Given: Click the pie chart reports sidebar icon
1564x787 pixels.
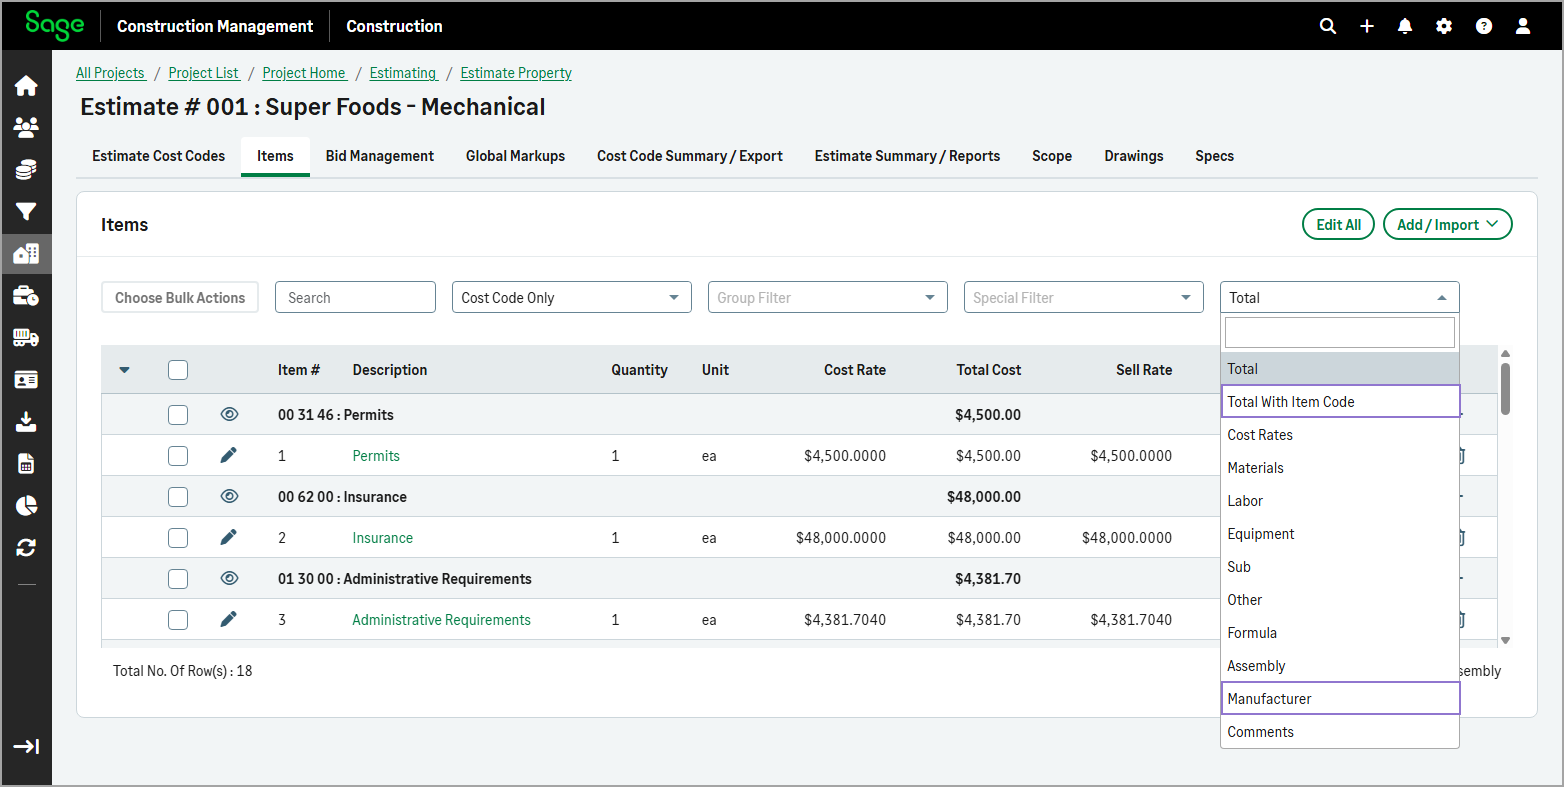Looking at the screenshot, I should [x=26, y=506].
